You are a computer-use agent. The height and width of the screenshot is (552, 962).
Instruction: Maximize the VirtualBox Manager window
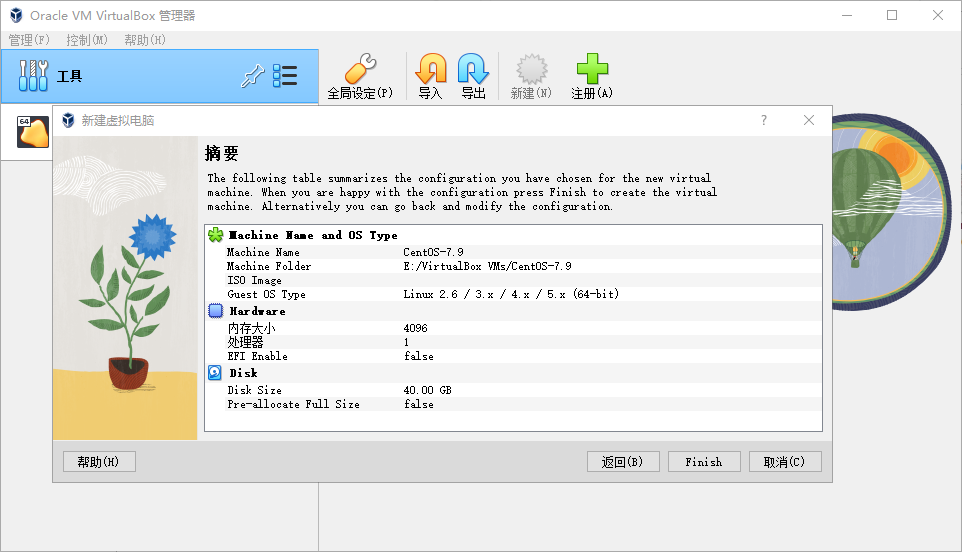[892, 15]
